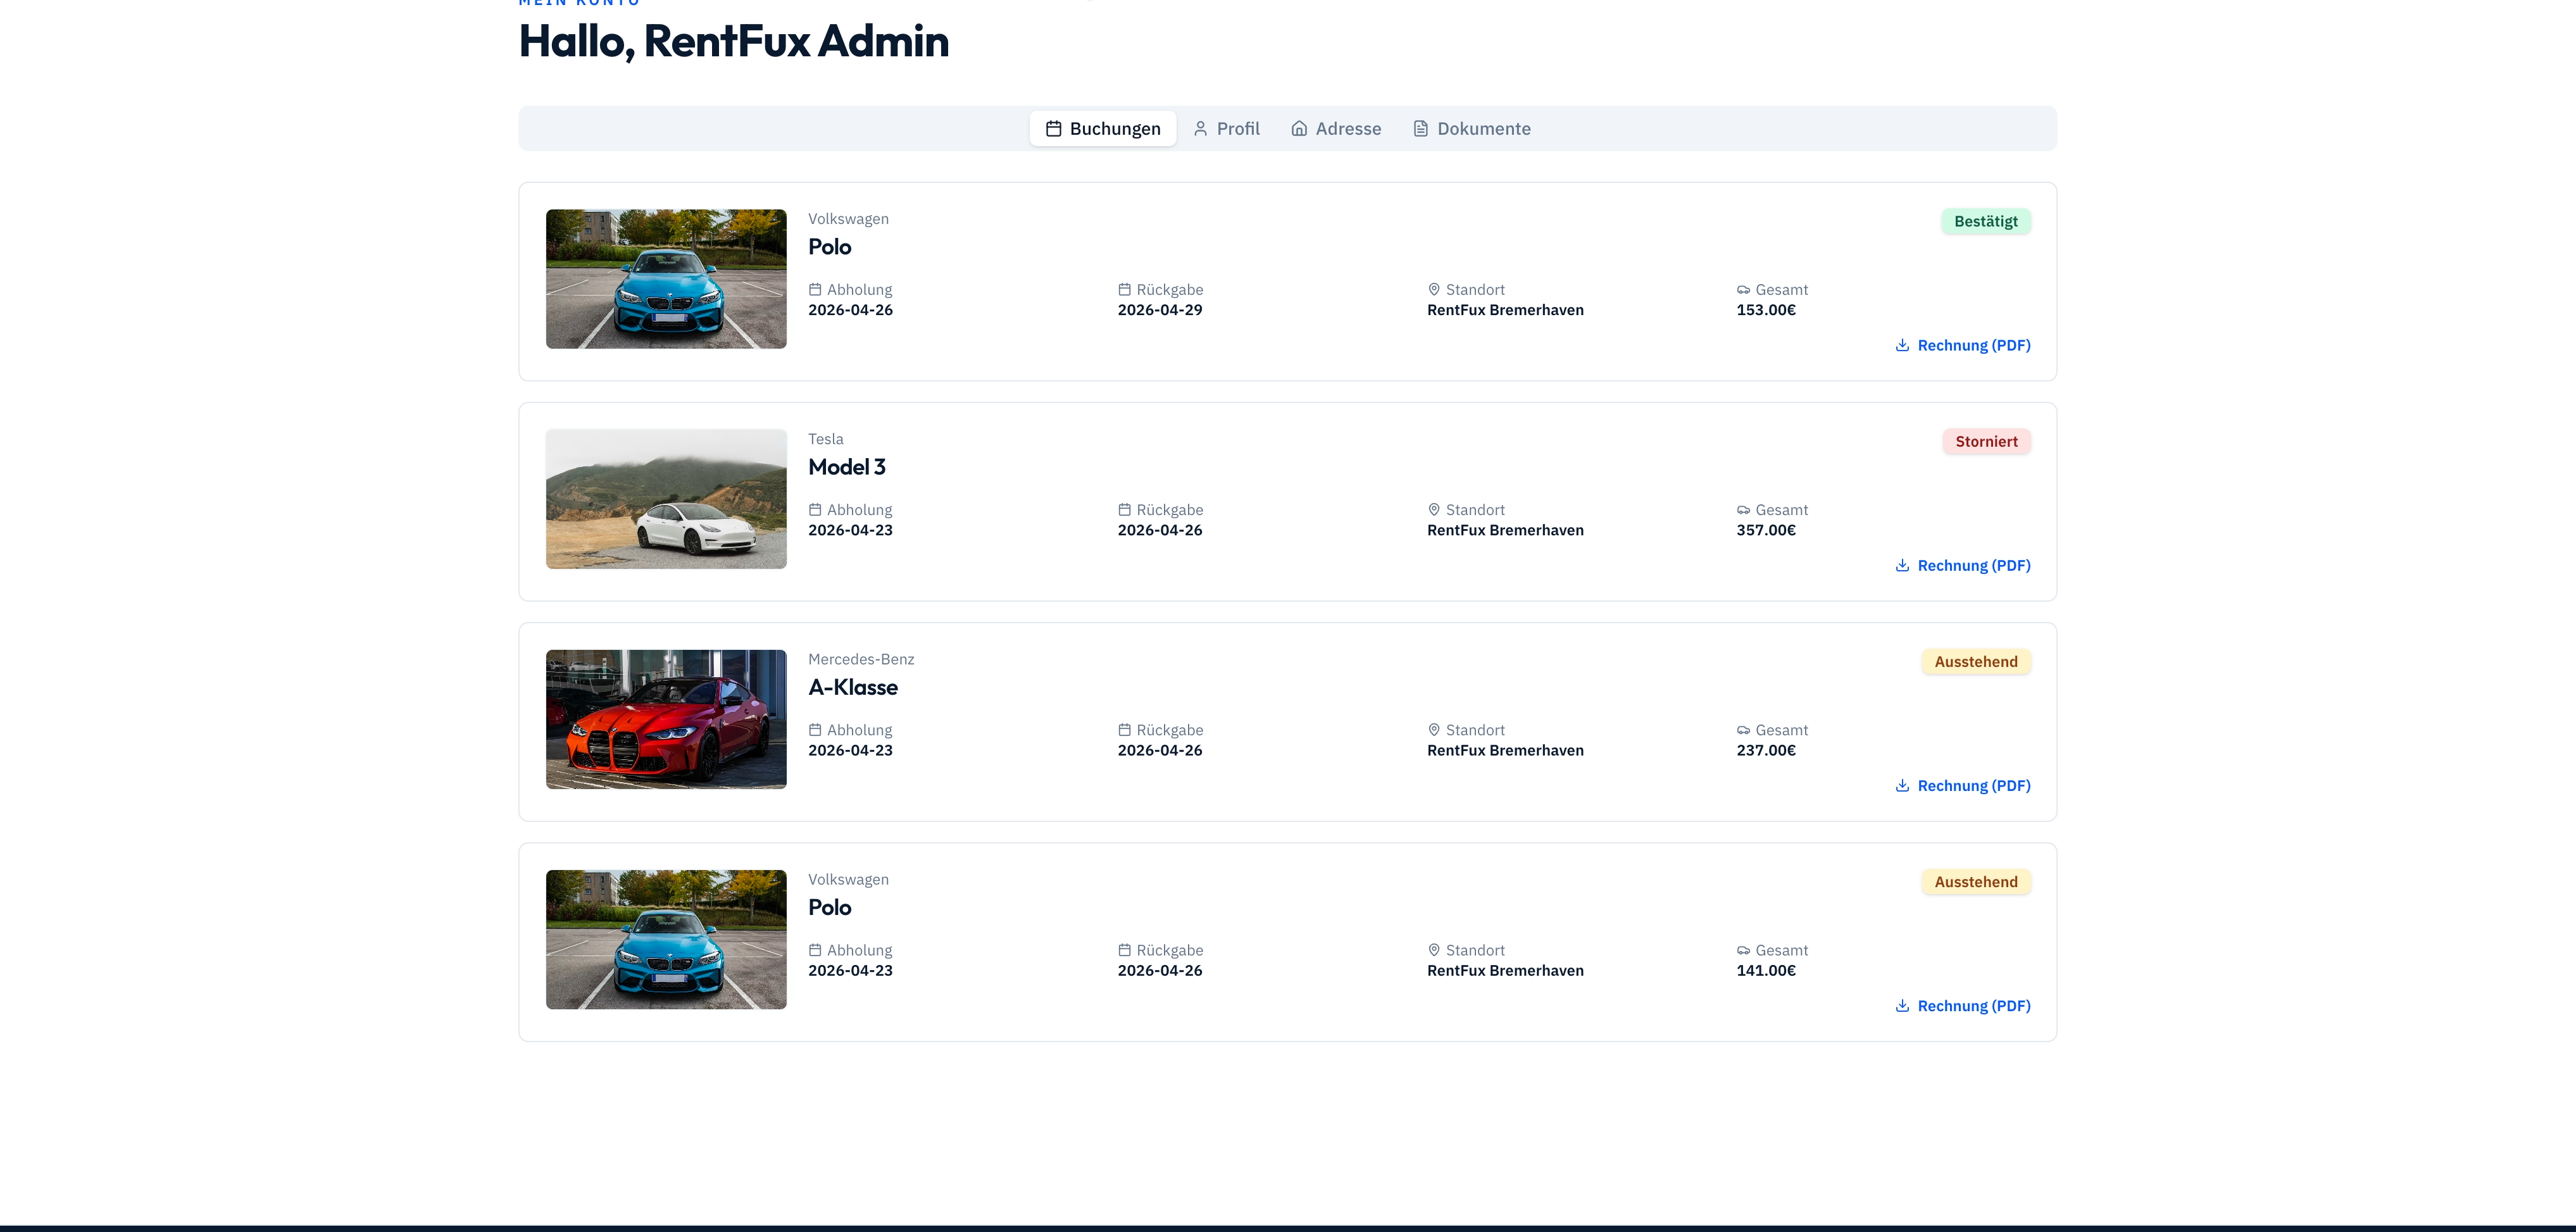
Task: Click the calendar icon in Buchungen tab
Action: point(1053,129)
